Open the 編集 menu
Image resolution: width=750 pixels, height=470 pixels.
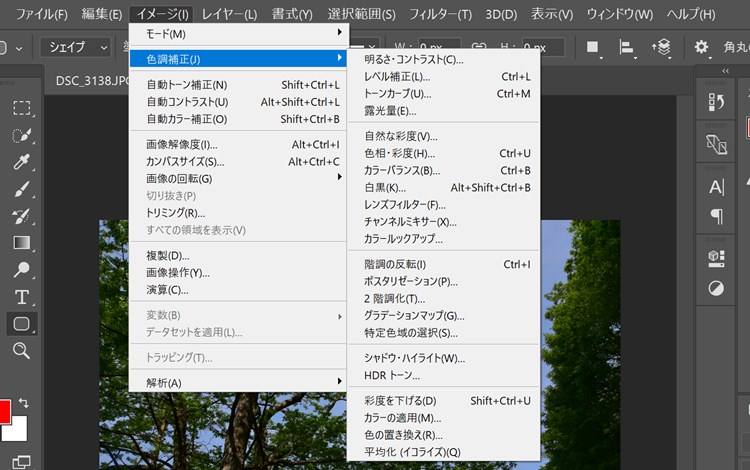(x=101, y=14)
